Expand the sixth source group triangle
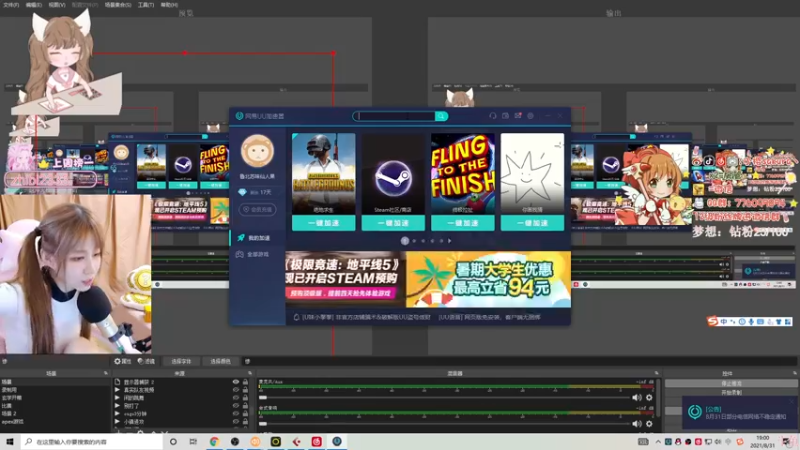Viewport: 800px width, 450px height. tap(117, 422)
